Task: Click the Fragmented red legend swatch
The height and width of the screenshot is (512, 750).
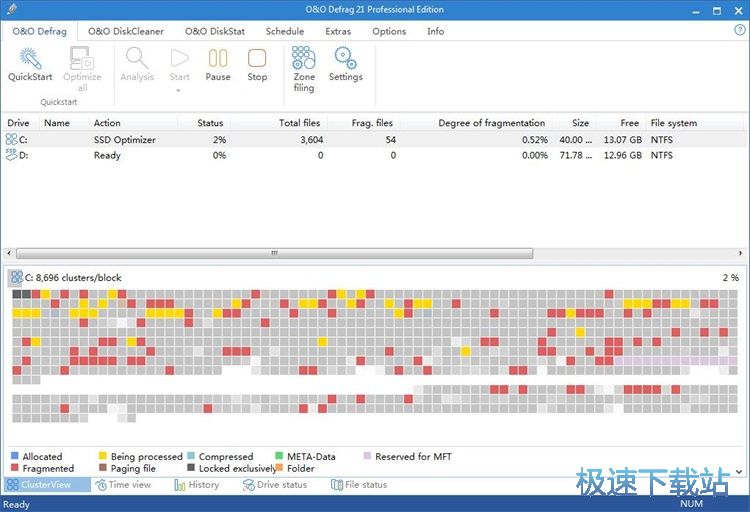Action: 14,467
